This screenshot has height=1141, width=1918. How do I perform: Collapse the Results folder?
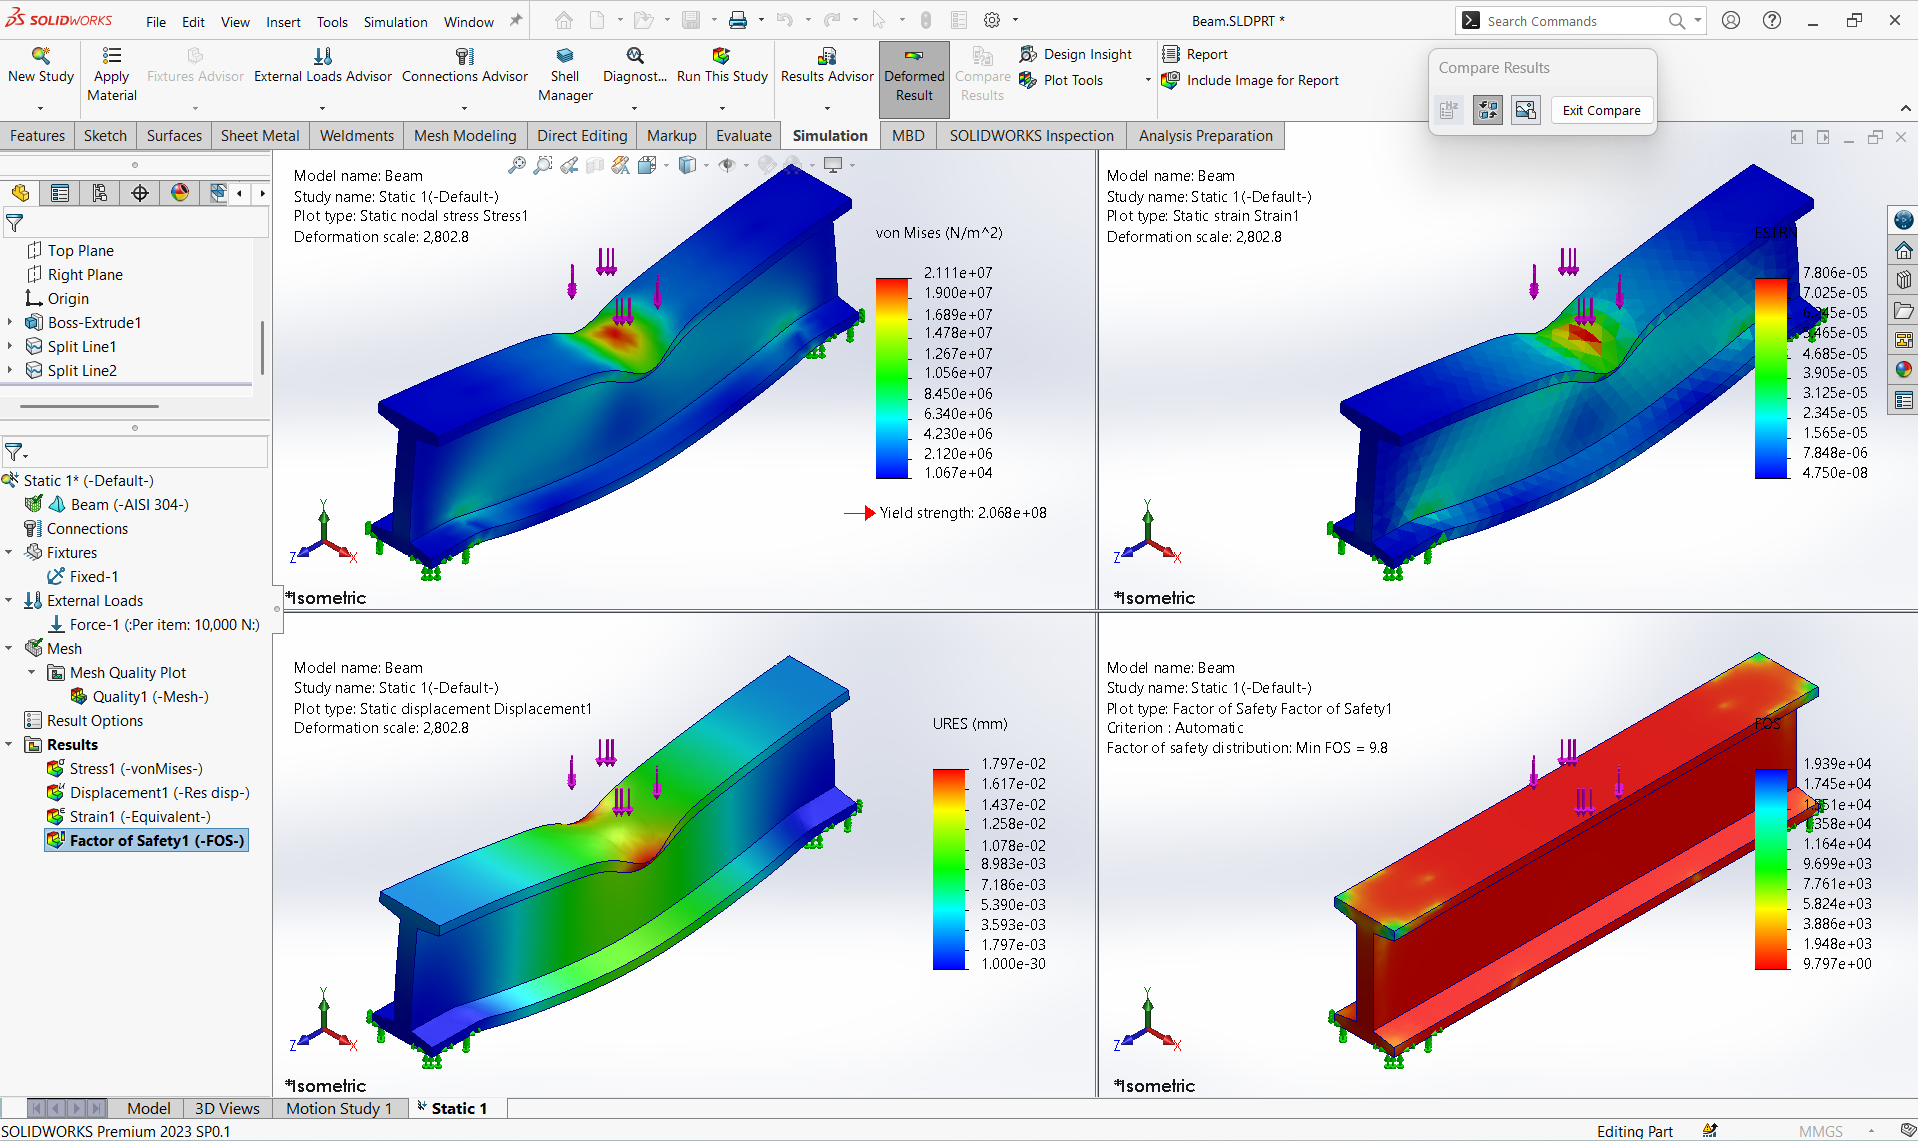pos(9,744)
